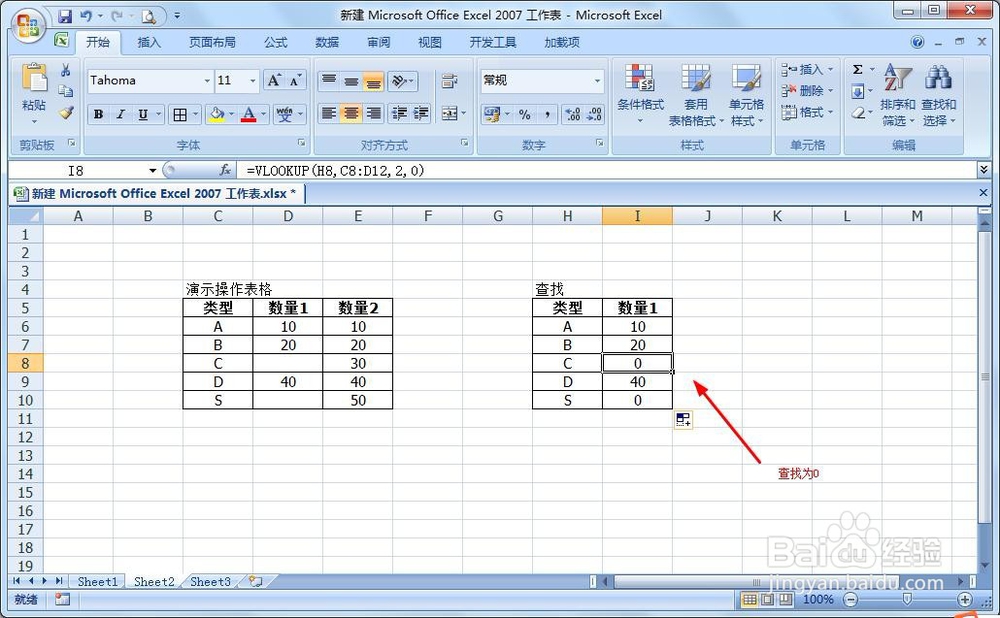Select the AutoSum Σ icon
The height and width of the screenshot is (618, 1000).
tap(858, 69)
